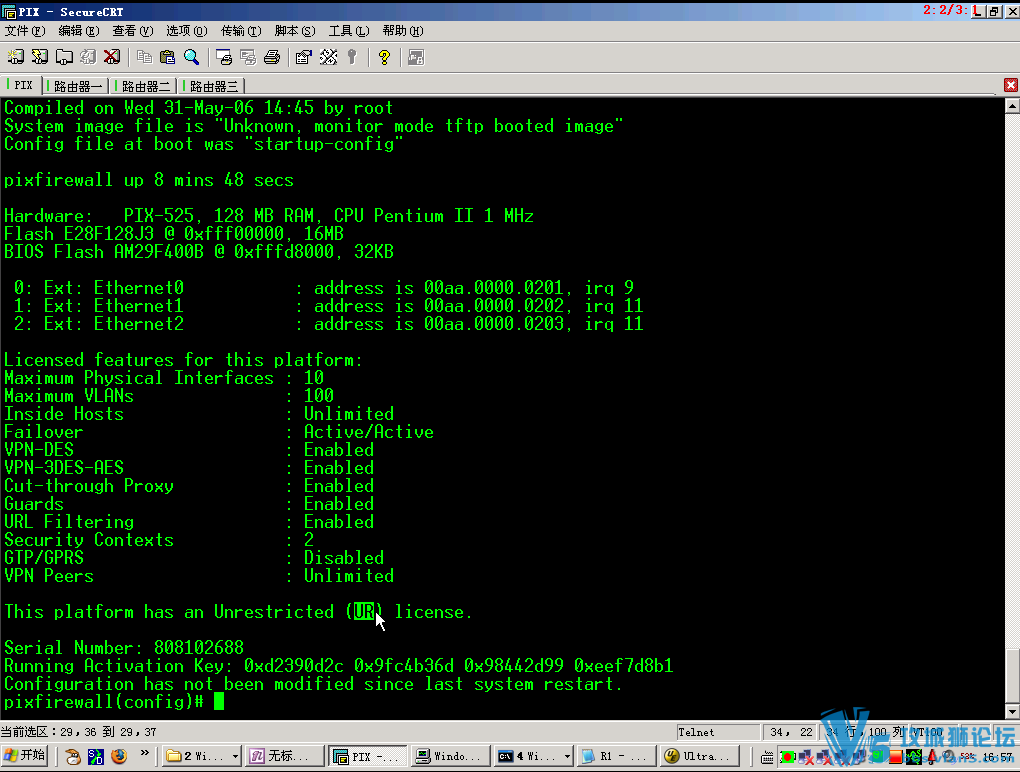Click the grayed Reconnect icon
This screenshot has height=772, width=1020.
pos(88,57)
